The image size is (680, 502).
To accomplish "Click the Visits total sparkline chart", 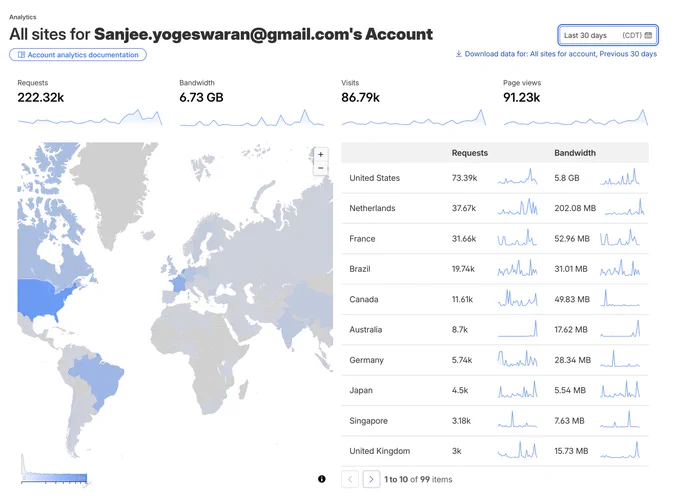I will pos(414,117).
